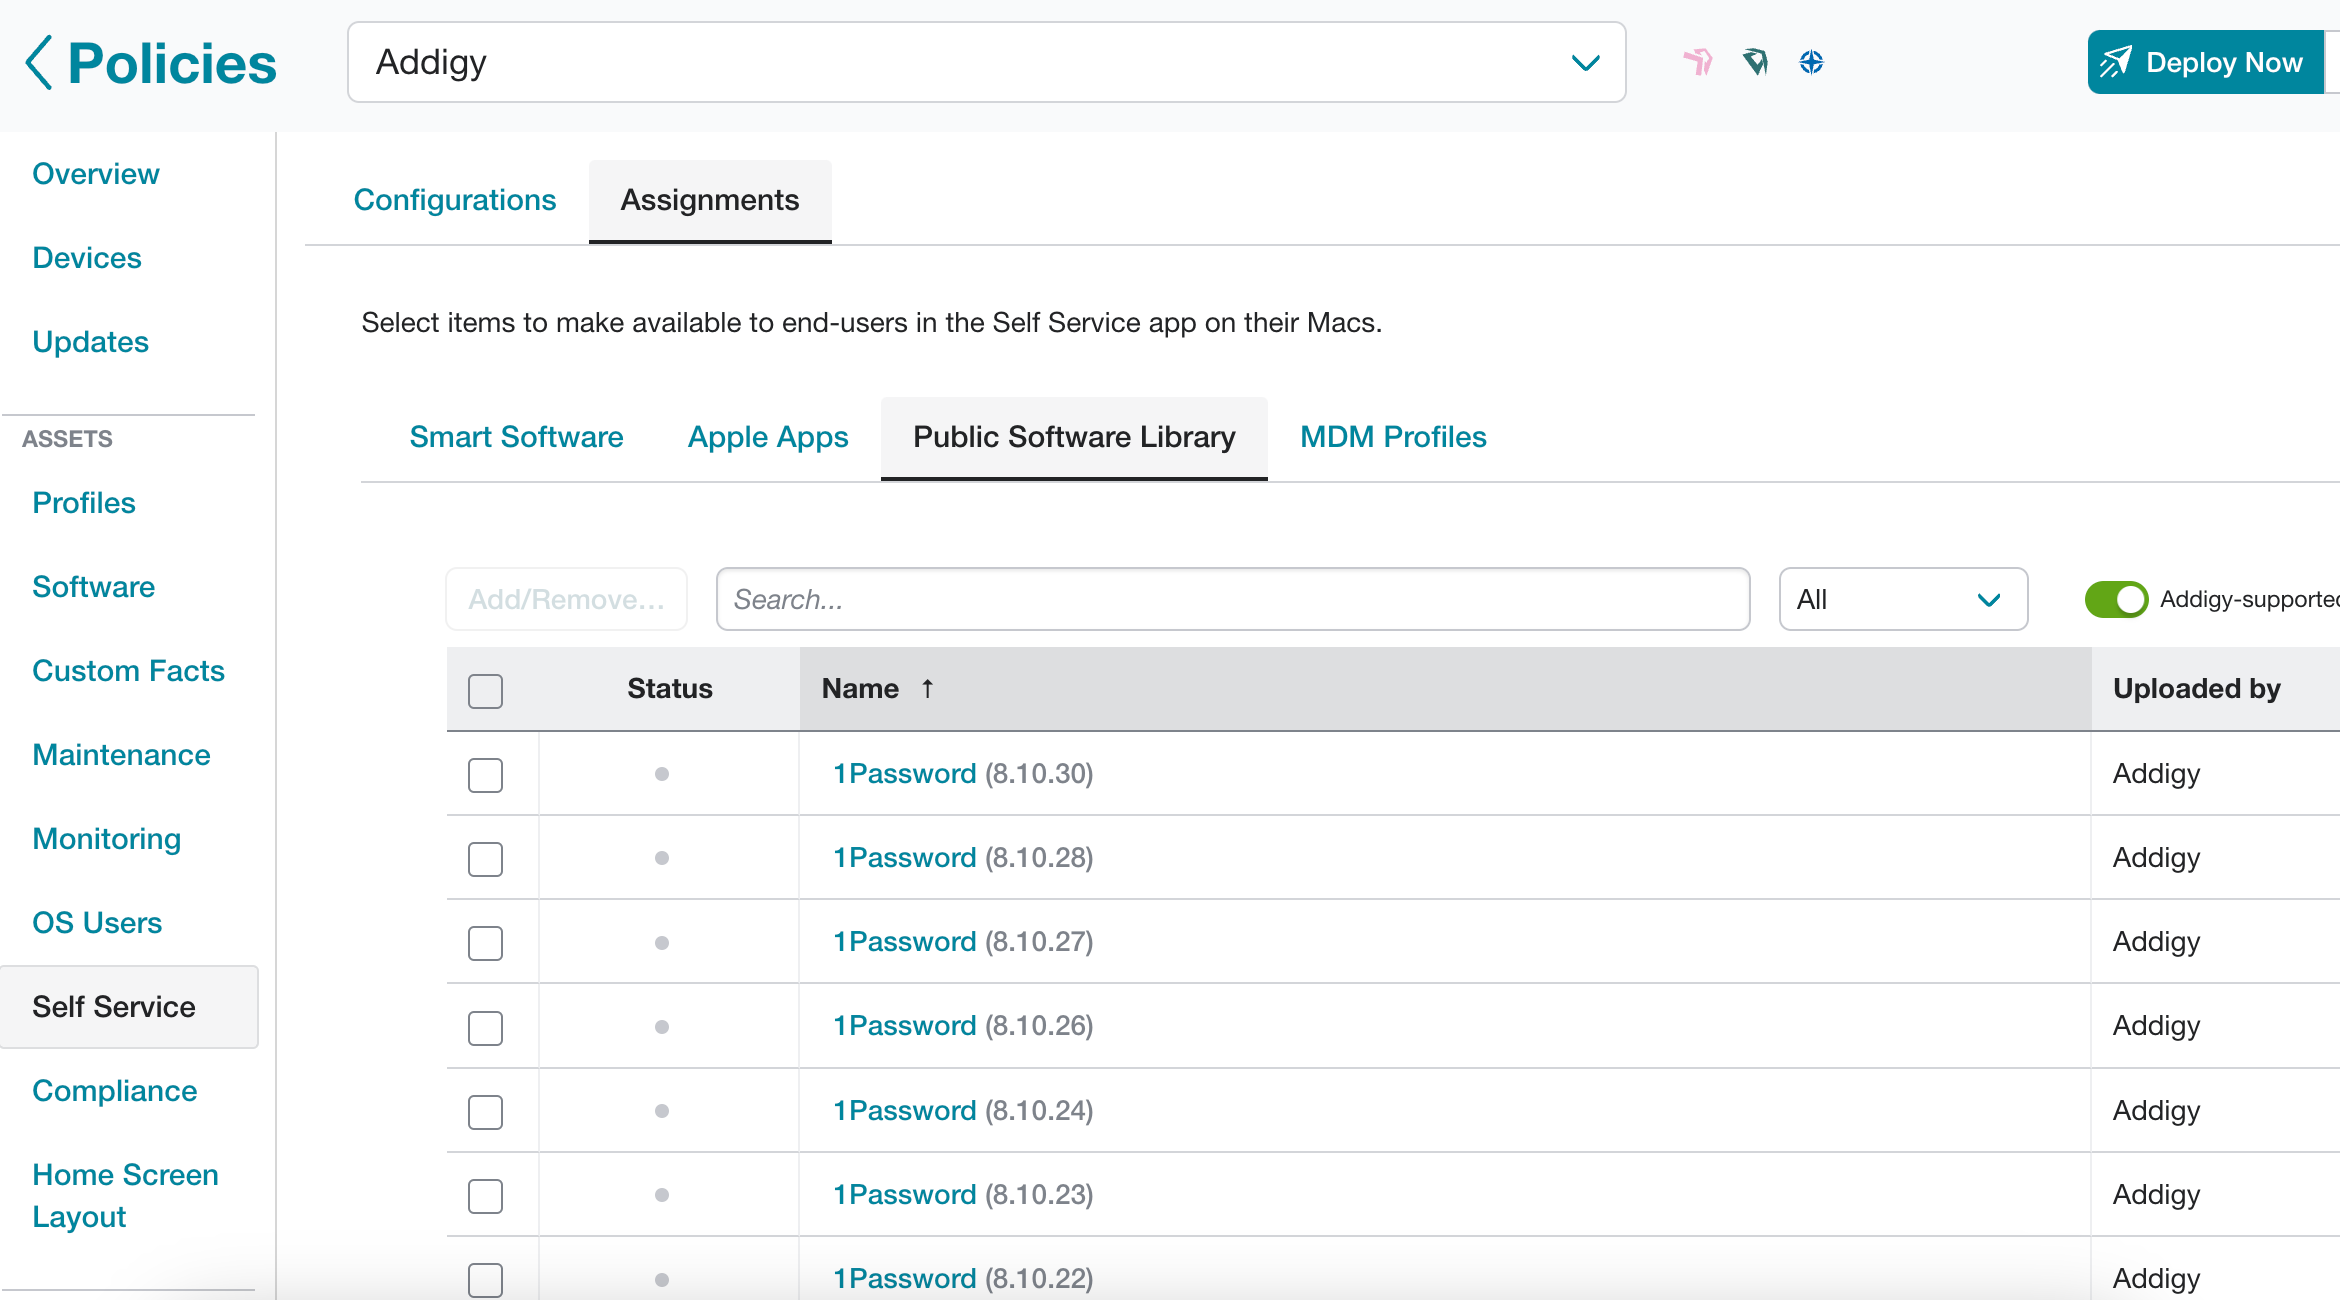
Task: Open 1Password (8.10.24) link
Action: 904,1110
